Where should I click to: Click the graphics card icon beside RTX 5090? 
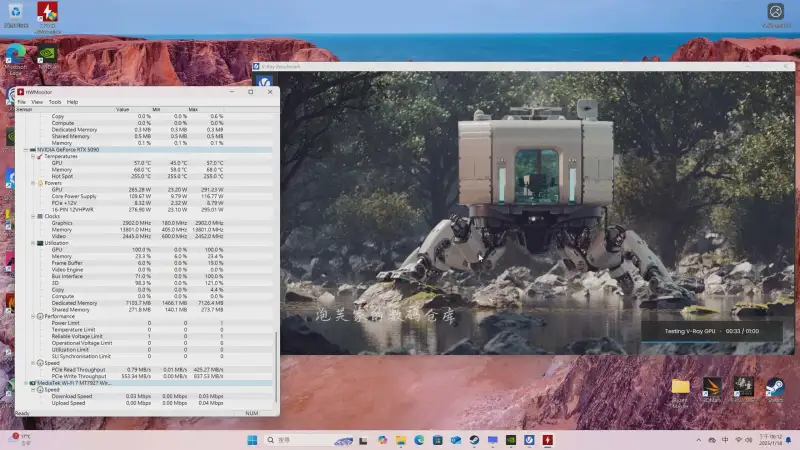[x=33, y=150]
